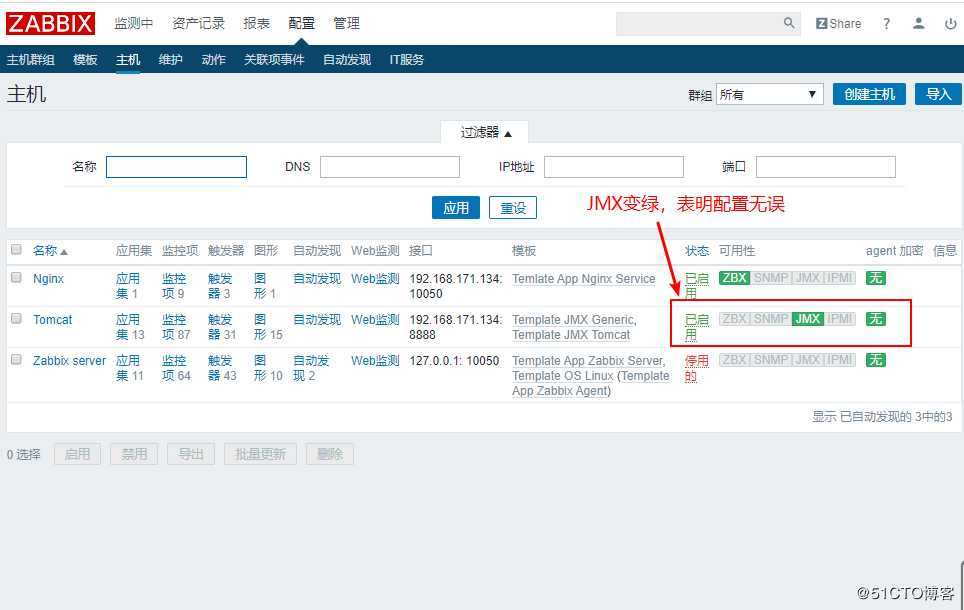
Task: Check the checkbox next to Nginx
Action: click(x=16, y=278)
